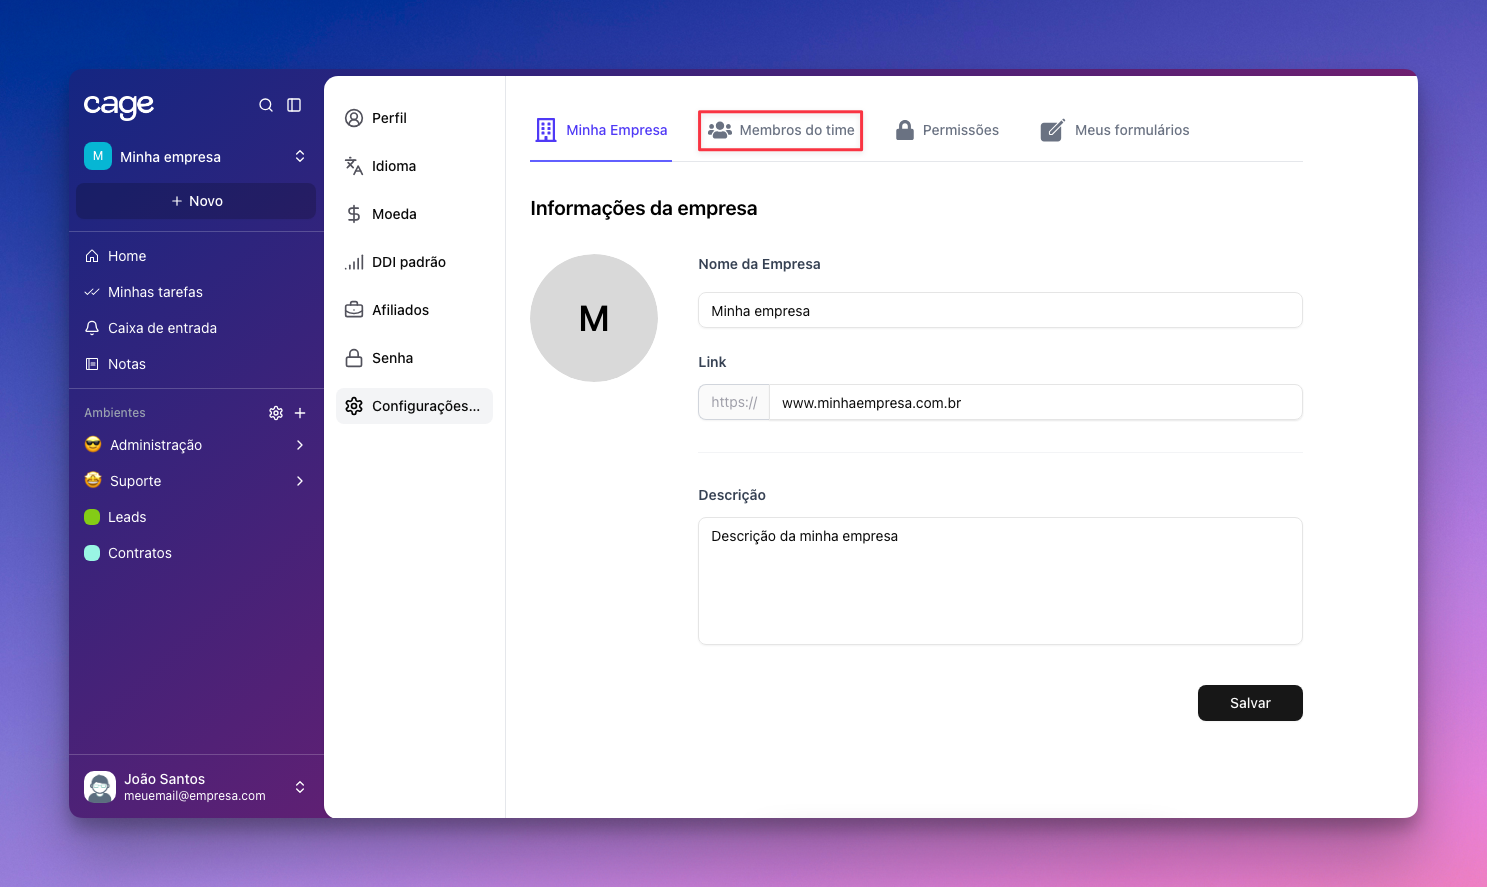Open the Caixa de entrada bell item
Screen dimensions: 1487x887
coord(162,328)
